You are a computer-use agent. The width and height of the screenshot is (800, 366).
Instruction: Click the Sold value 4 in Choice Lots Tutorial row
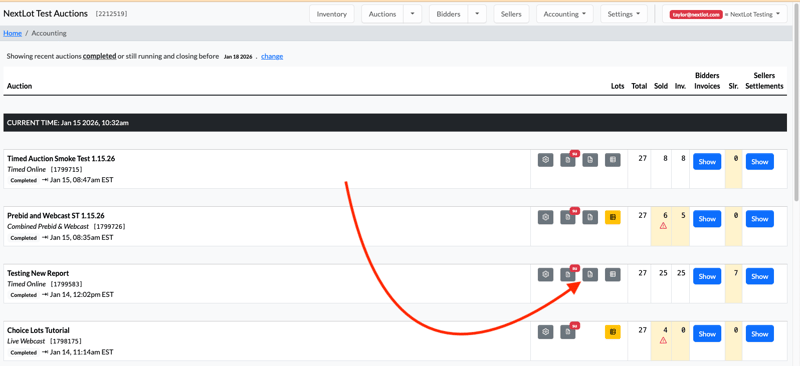[665, 330]
